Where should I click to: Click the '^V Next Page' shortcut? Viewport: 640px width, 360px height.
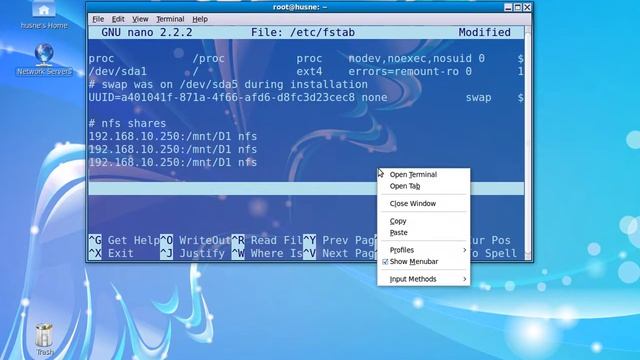[x=340, y=253]
